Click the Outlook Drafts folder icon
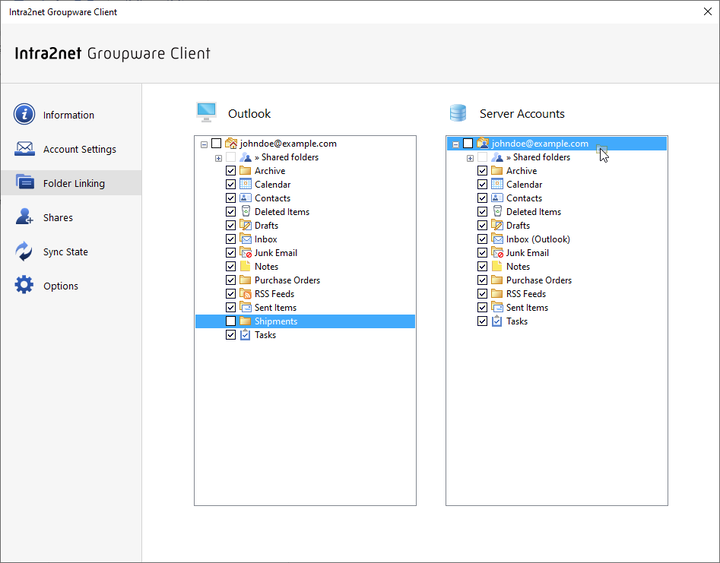Viewport: 720px width, 563px height. click(246, 225)
